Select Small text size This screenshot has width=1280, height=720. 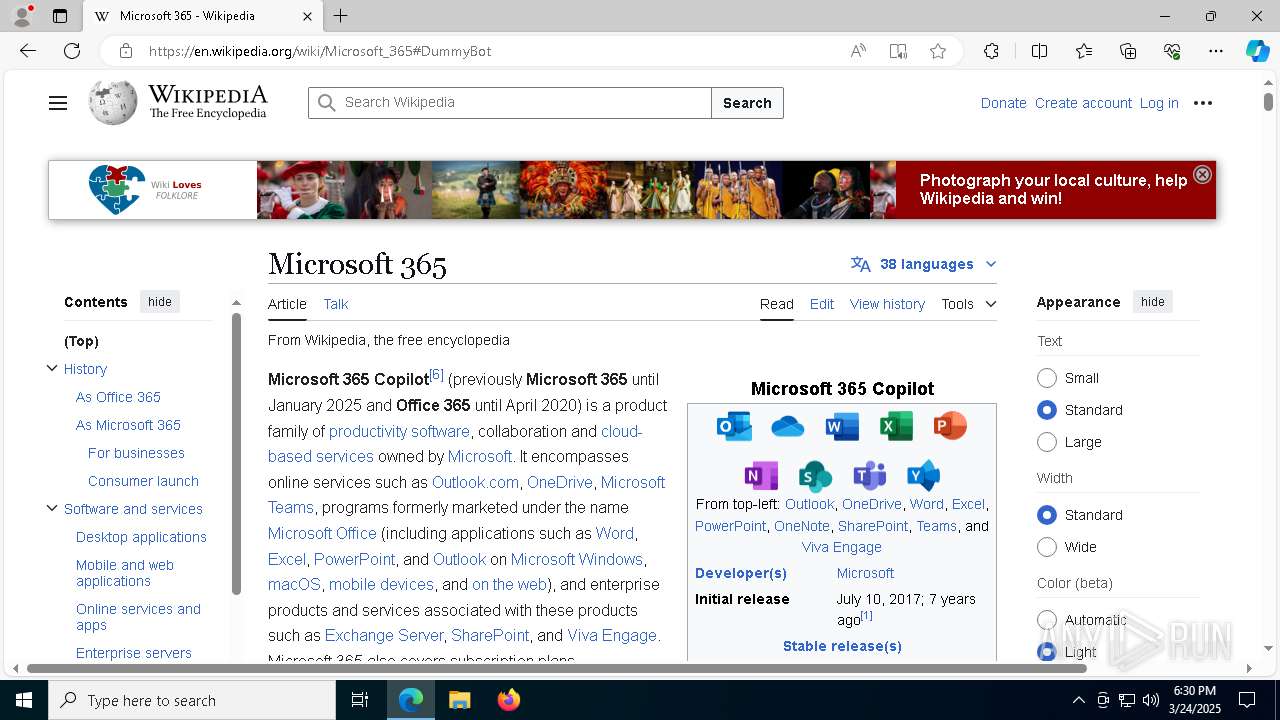coord(1047,378)
